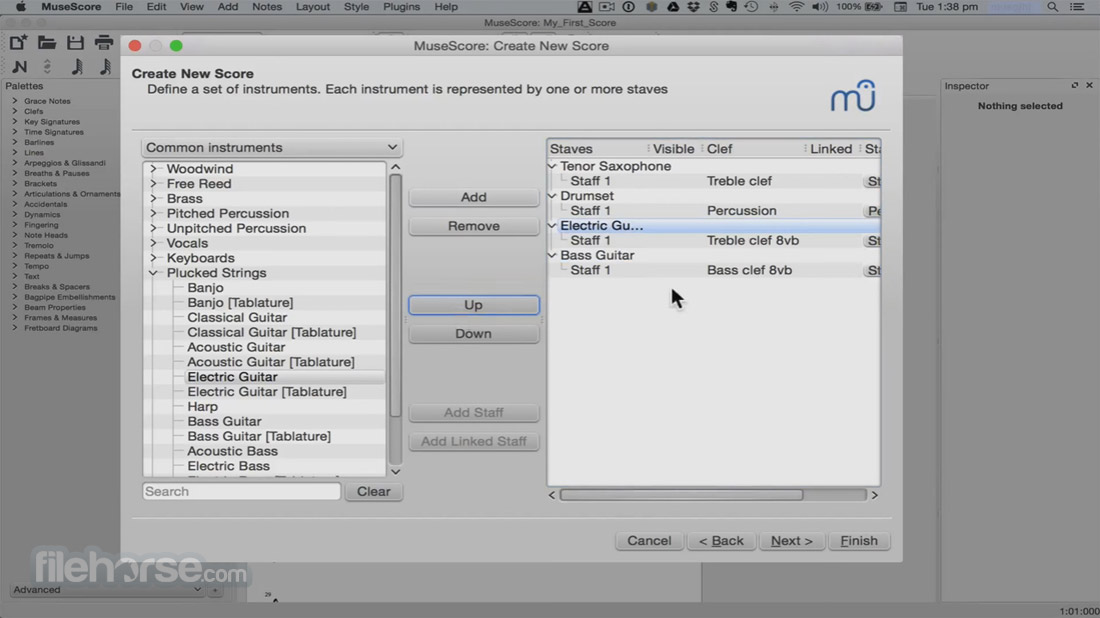Click the Save score floppy icon
Screen dimensions: 1100x618
(x=75, y=43)
